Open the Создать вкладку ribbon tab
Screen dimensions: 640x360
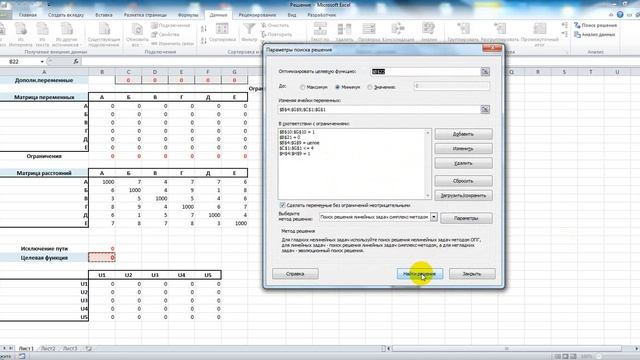pyautogui.click(x=66, y=15)
